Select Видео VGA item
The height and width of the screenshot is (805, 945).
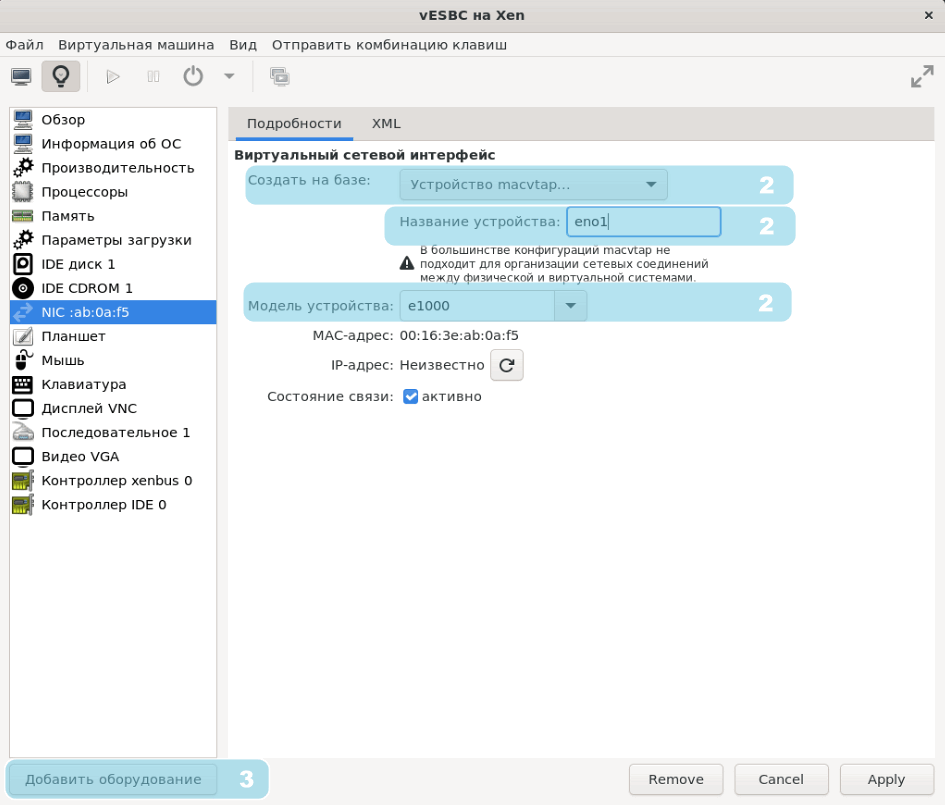click(x=113, y=457)
